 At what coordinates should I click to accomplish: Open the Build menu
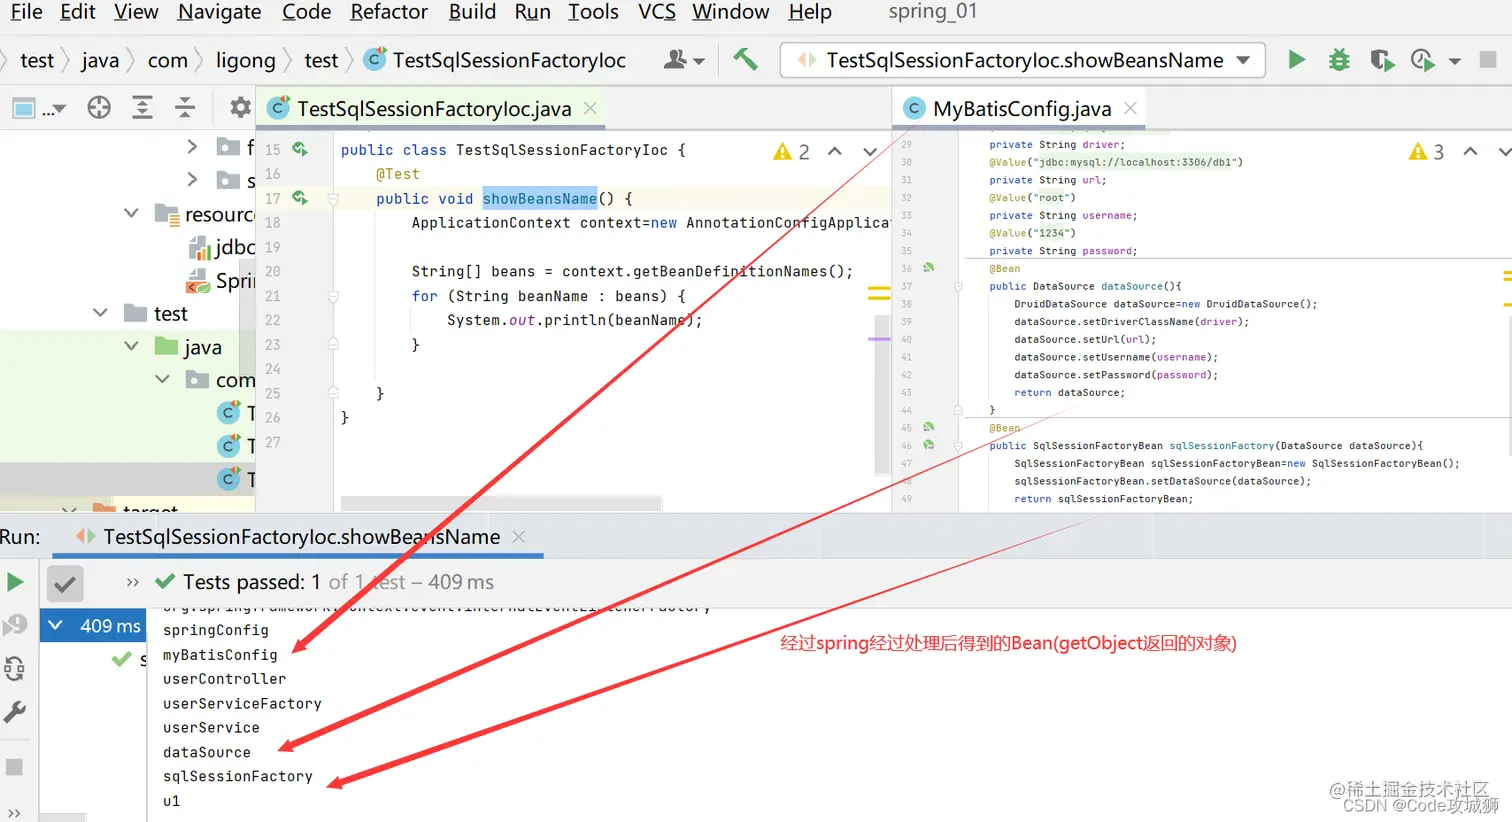click(x=472, y=12)
